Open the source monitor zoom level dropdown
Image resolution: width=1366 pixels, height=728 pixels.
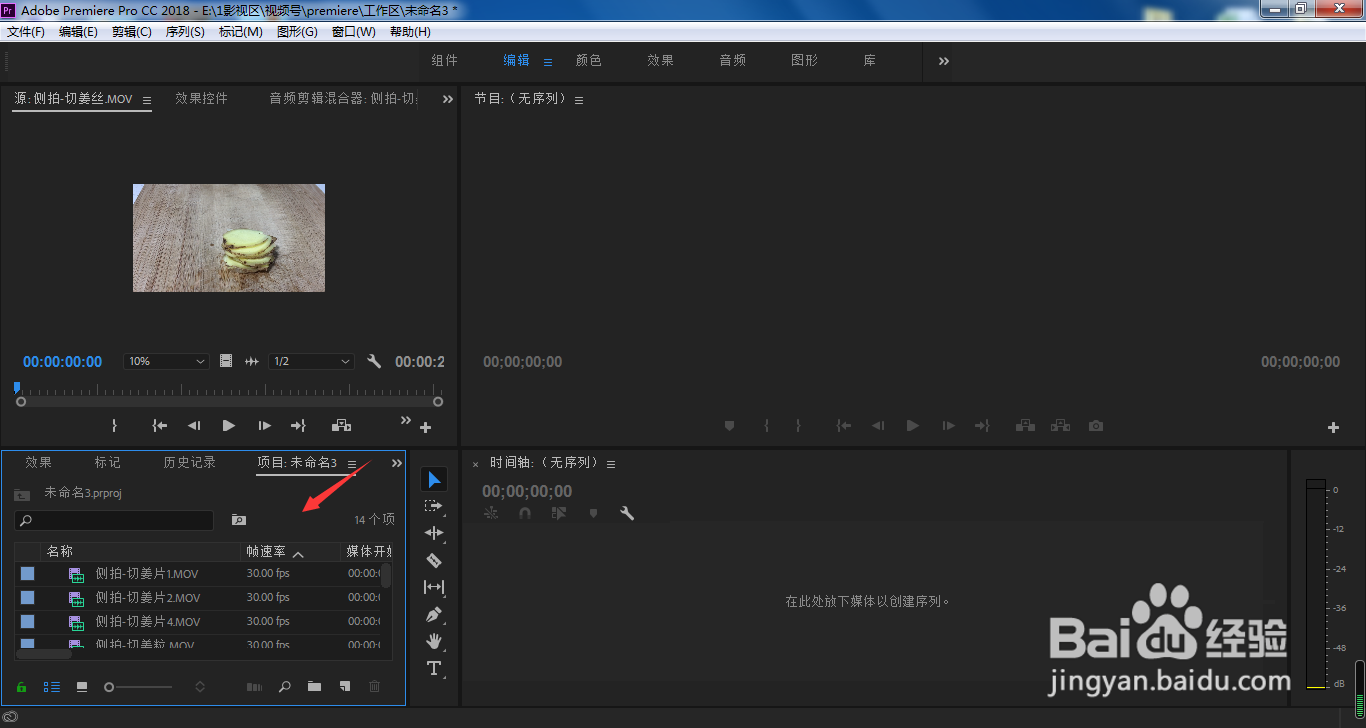(166, 361)
